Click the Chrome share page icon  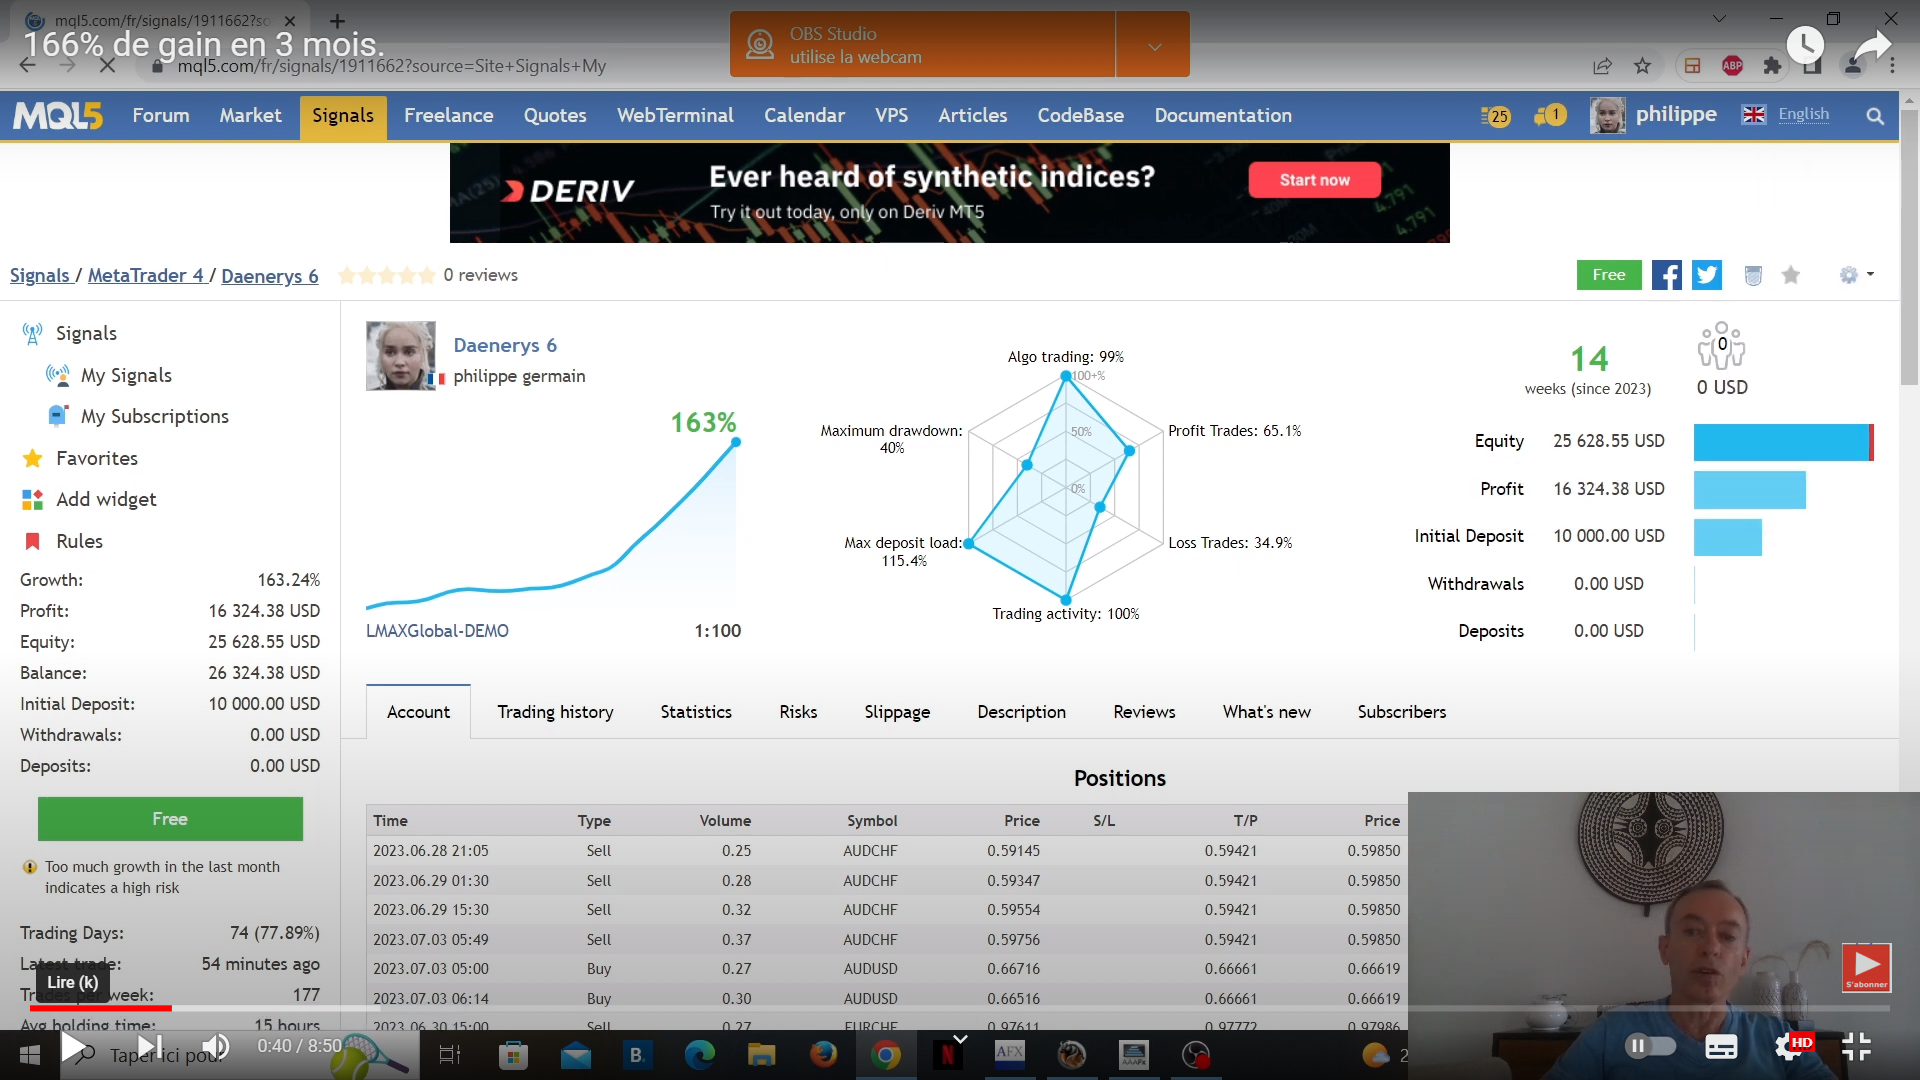(1602, 66)
